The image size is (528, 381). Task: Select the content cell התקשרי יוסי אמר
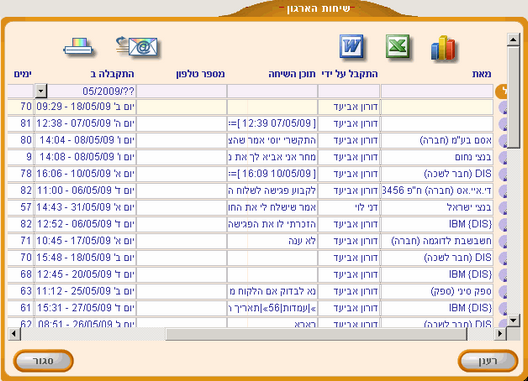[272, 140]
